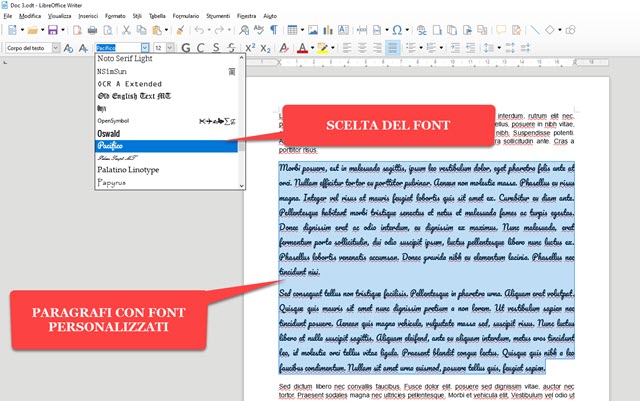Insert a table with the table icon
The width and height of the screenshot is (640, 401).
(x=292, y=30)
